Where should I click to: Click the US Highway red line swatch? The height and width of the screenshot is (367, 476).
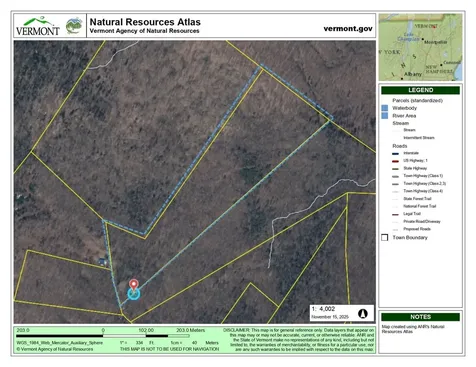click(396, 161)
